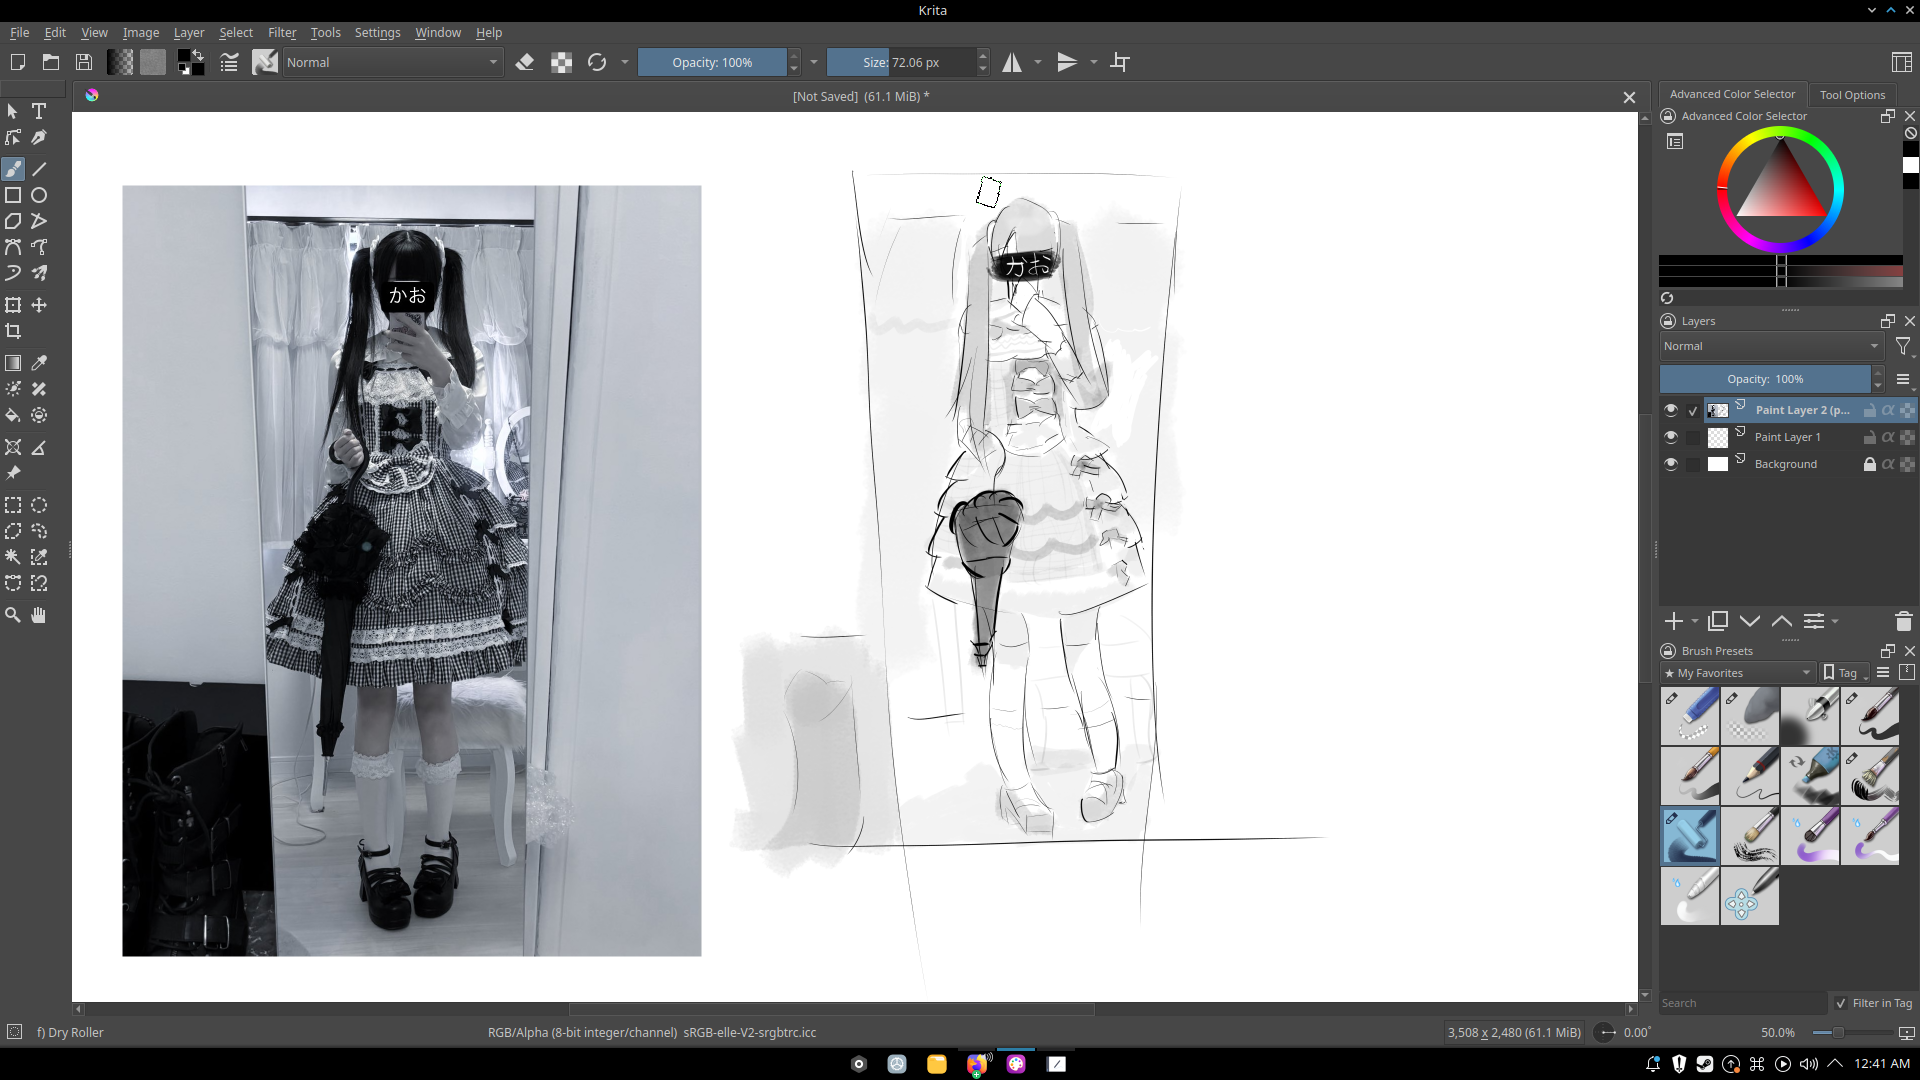Open the Filter menu
This screenshot has width=1920, height=1080.
point(282,32)
